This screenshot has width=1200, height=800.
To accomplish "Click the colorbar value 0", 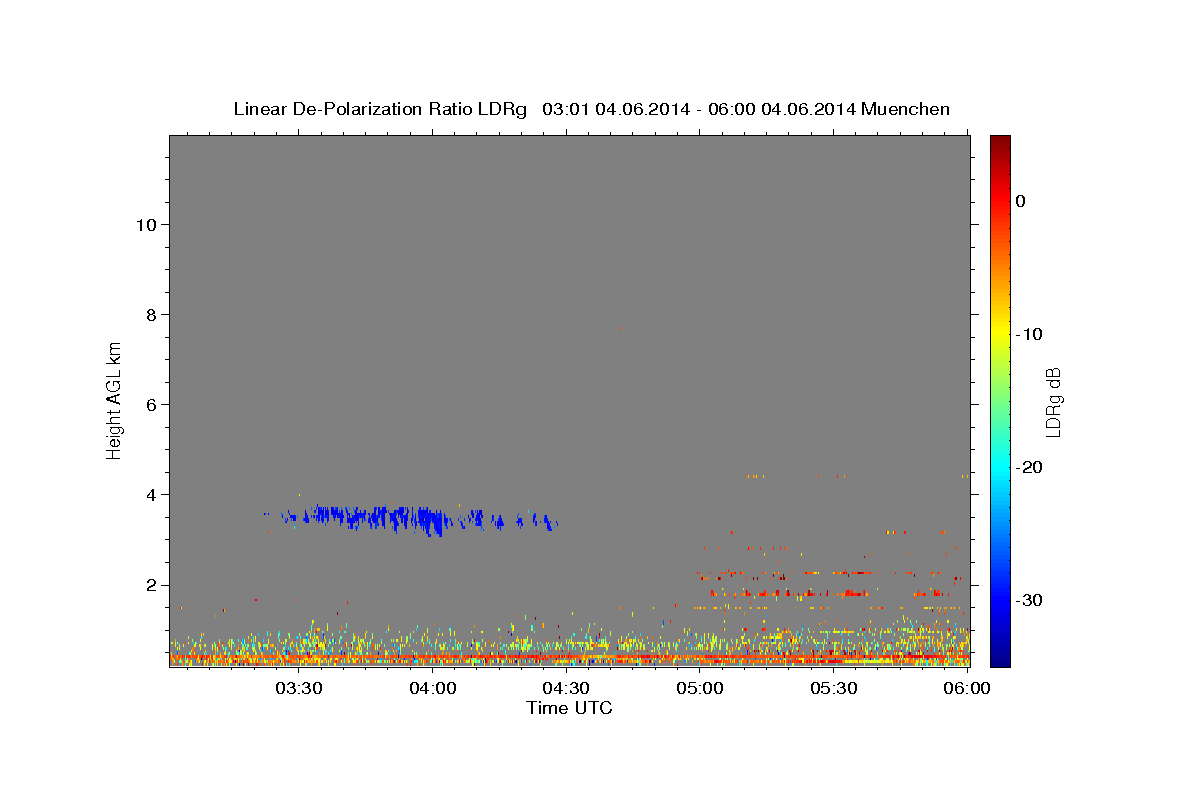I will (1021, 201).
